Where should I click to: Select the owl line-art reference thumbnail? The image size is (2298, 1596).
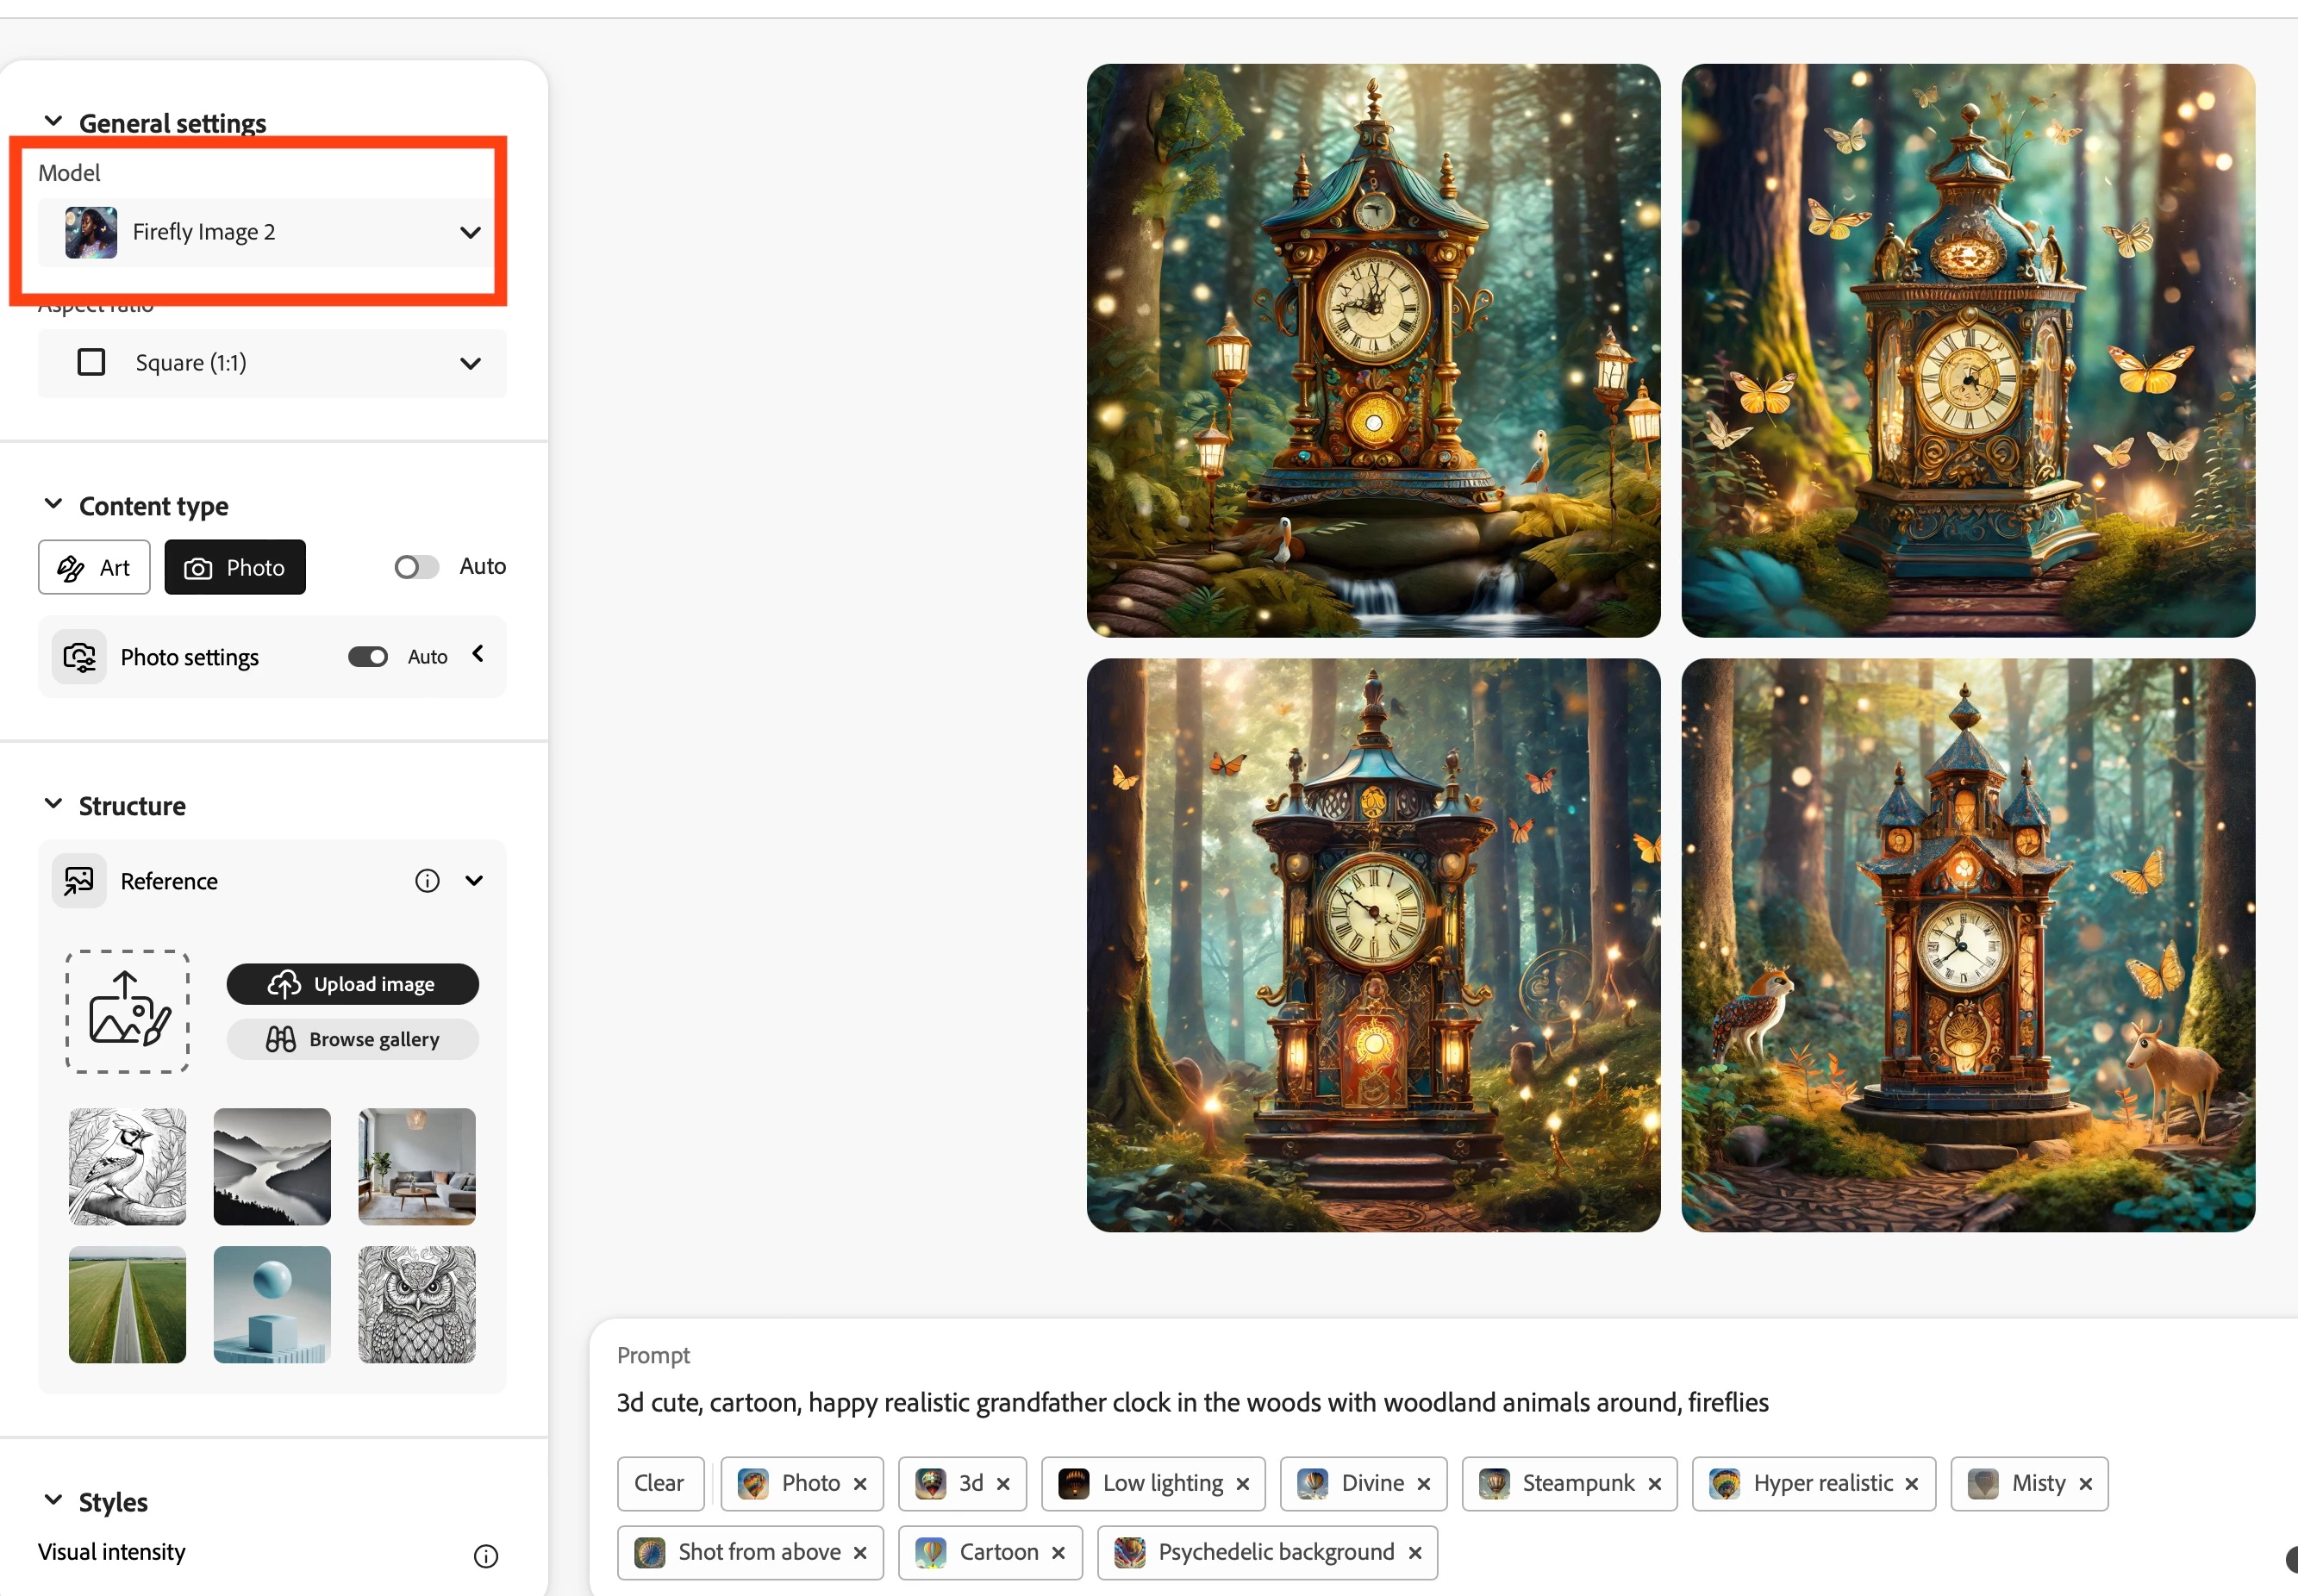click(x=417, y=1305)
